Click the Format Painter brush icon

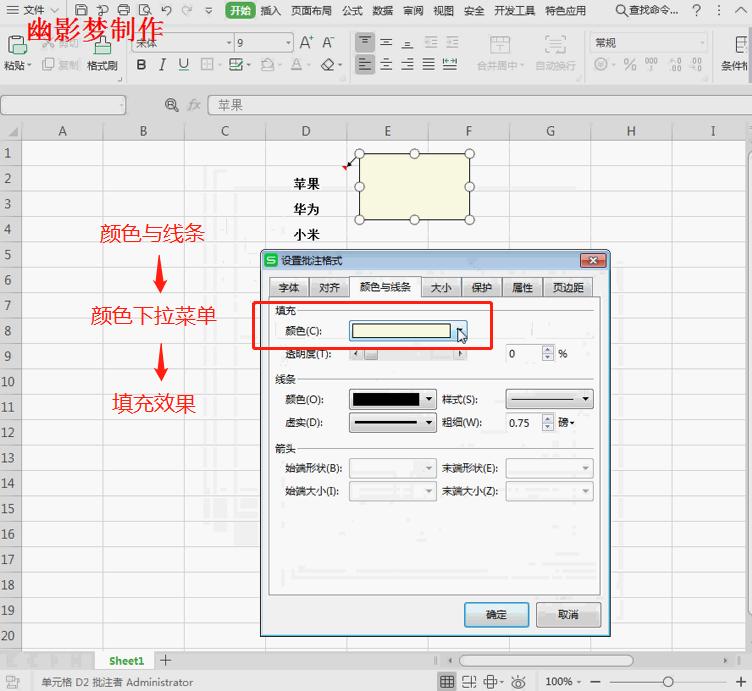click(102, 46)
